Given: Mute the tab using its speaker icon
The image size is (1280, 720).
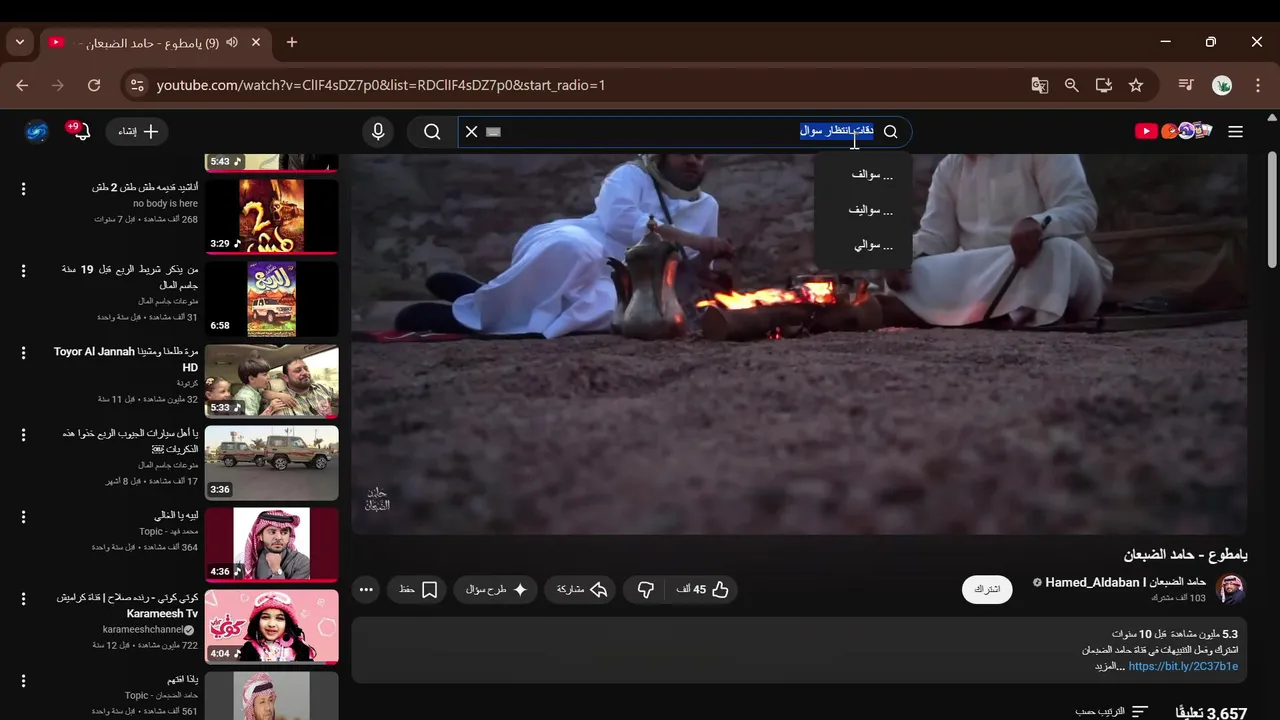Looking at the screenshot, I should [232, 42].
